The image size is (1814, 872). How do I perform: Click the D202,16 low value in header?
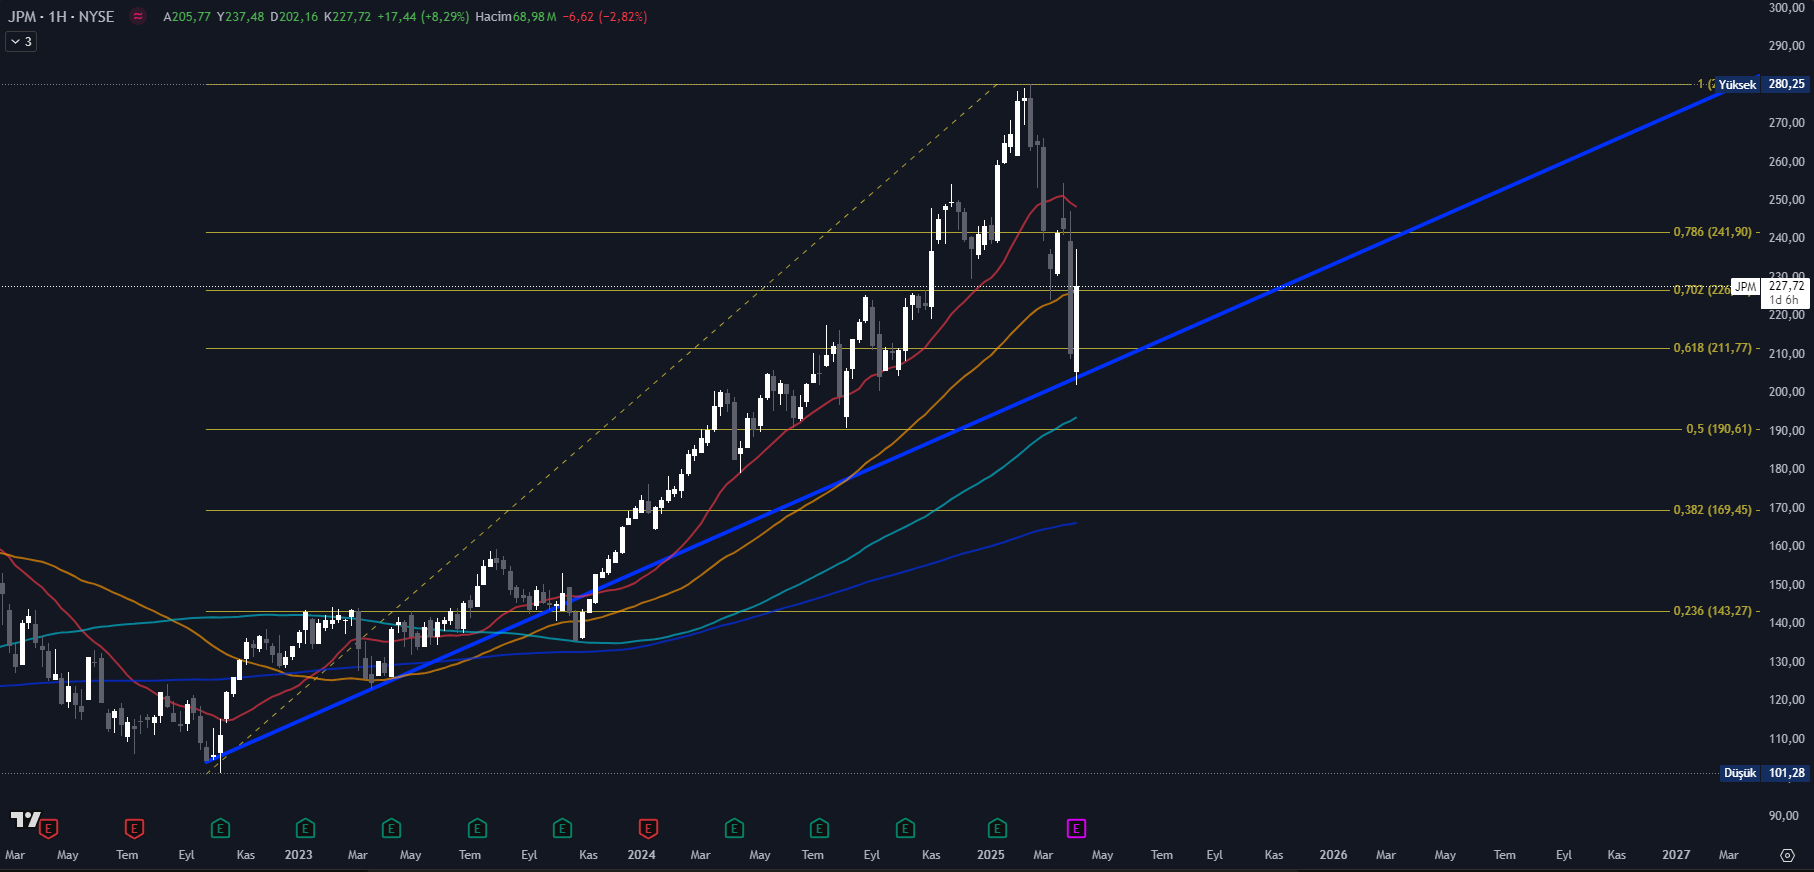294,17
